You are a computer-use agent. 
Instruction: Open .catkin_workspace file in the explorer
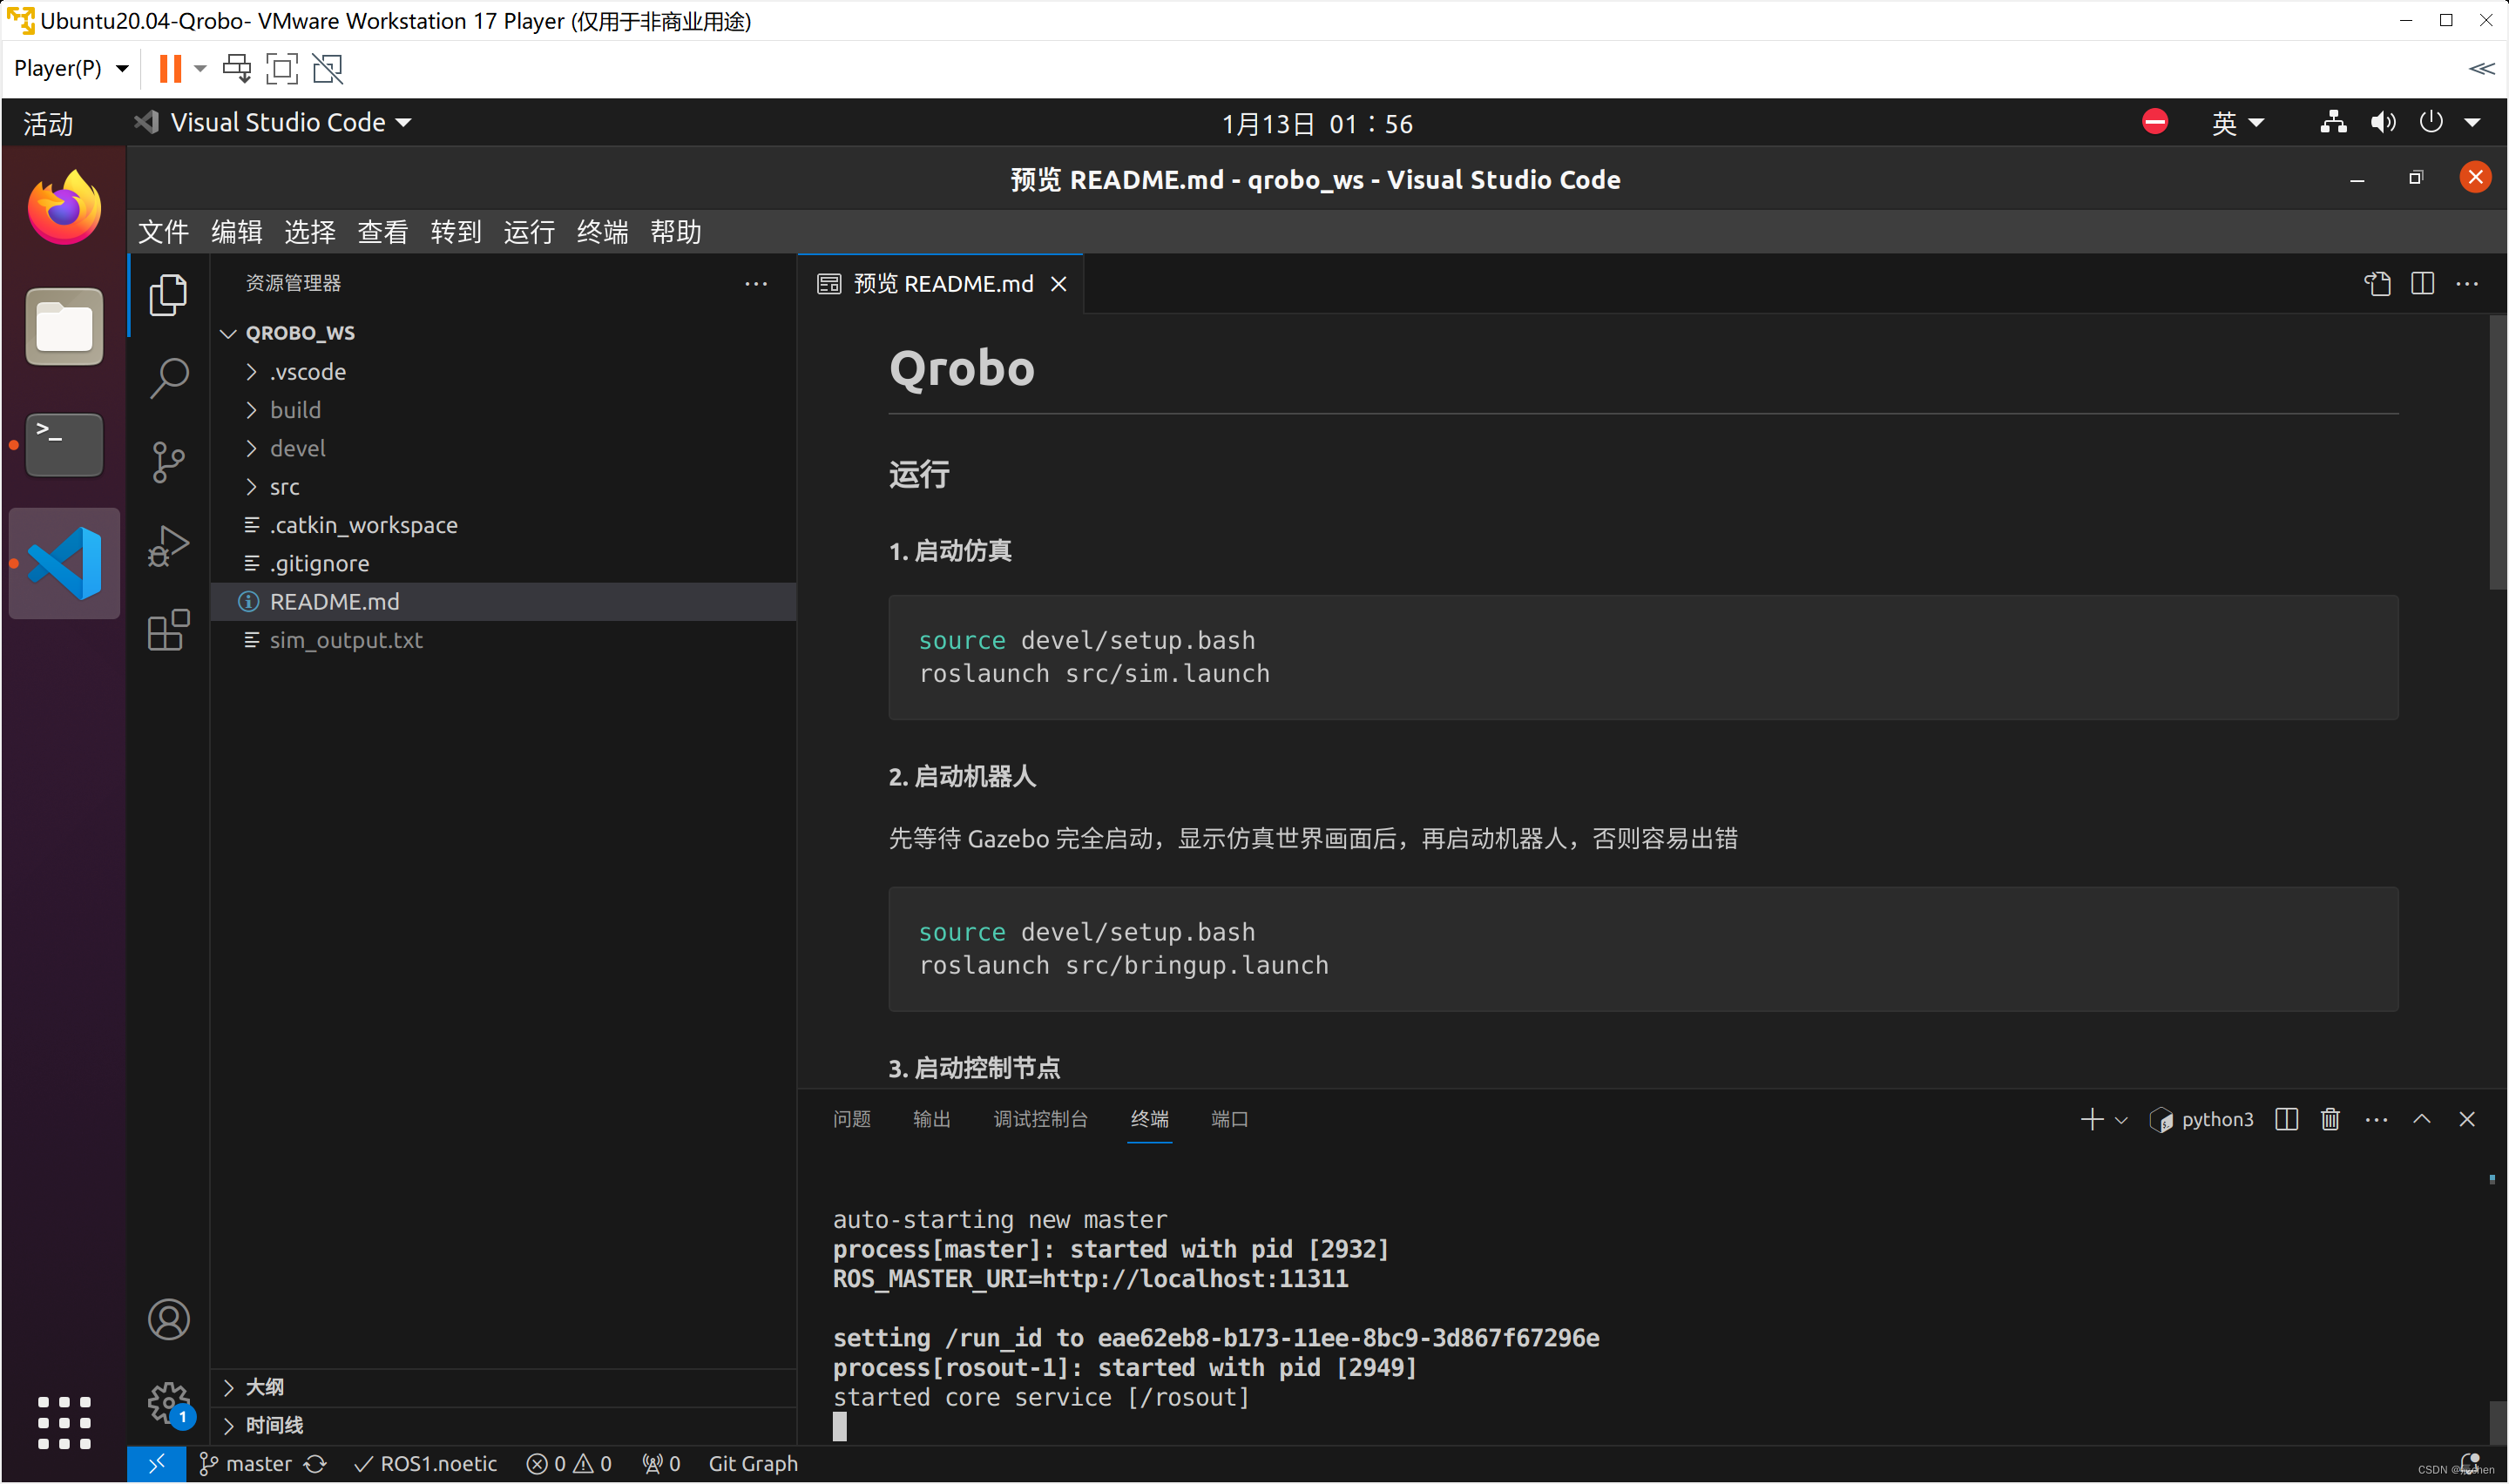click(x=504, y=525)
